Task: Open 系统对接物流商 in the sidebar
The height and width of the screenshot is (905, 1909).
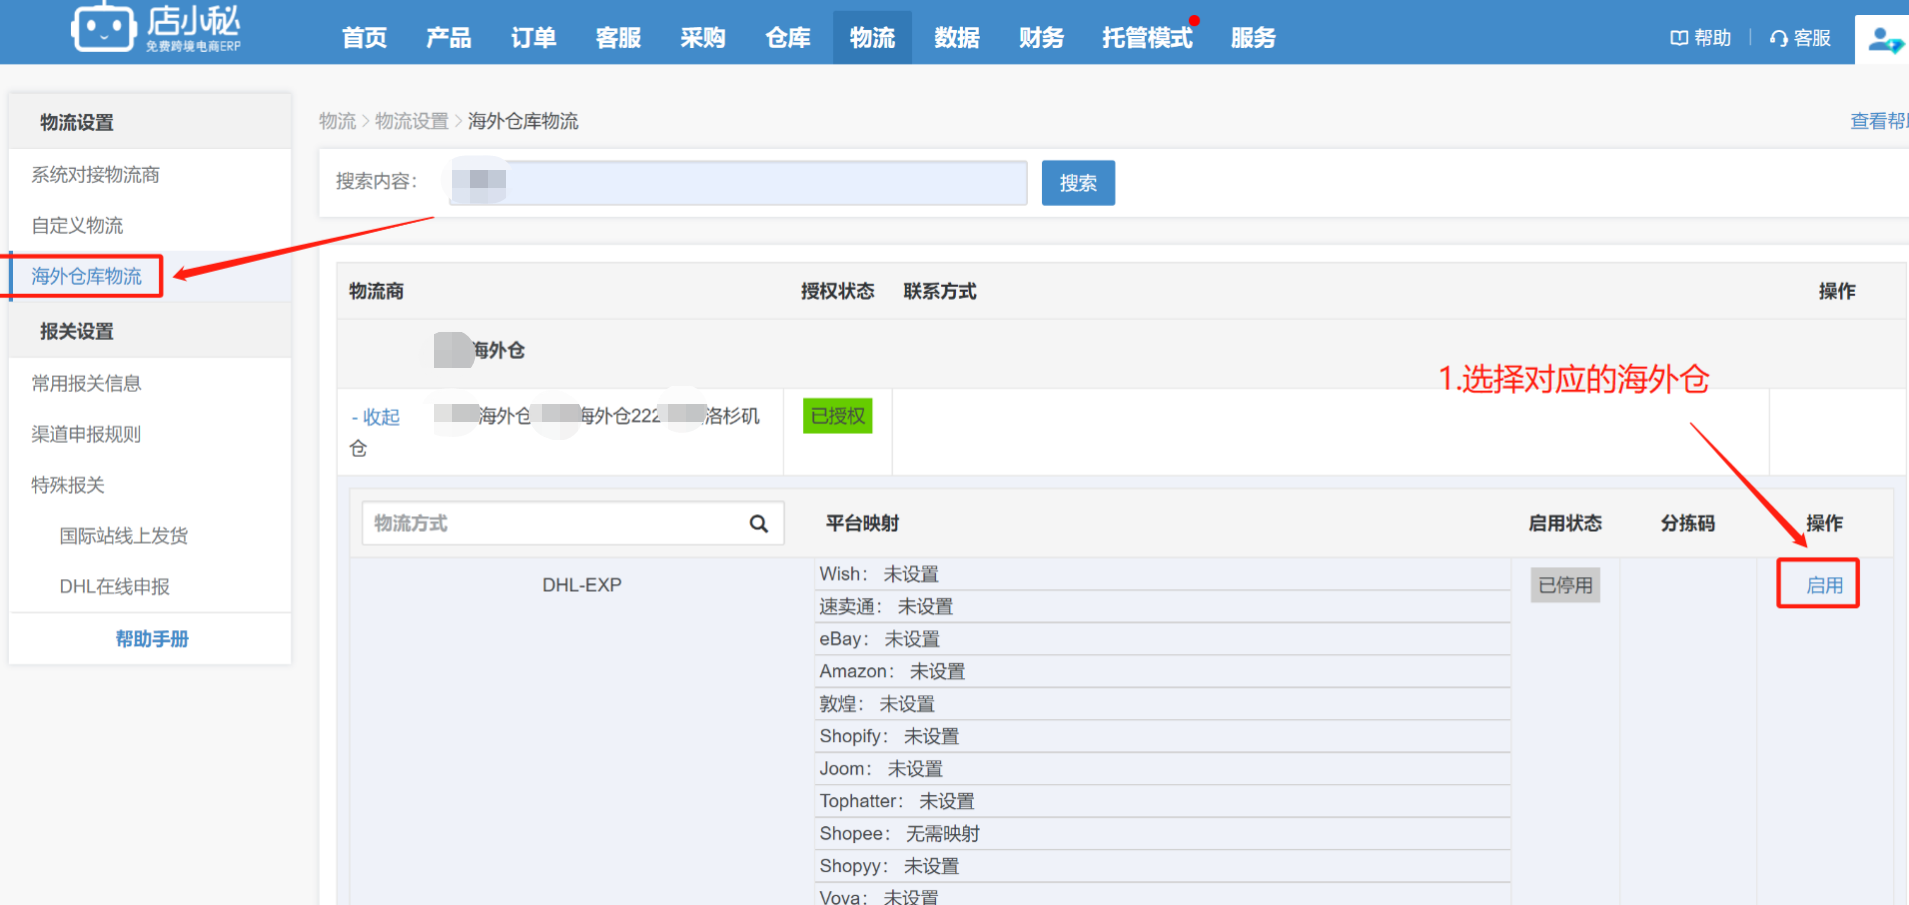Action: click(96, 175)
